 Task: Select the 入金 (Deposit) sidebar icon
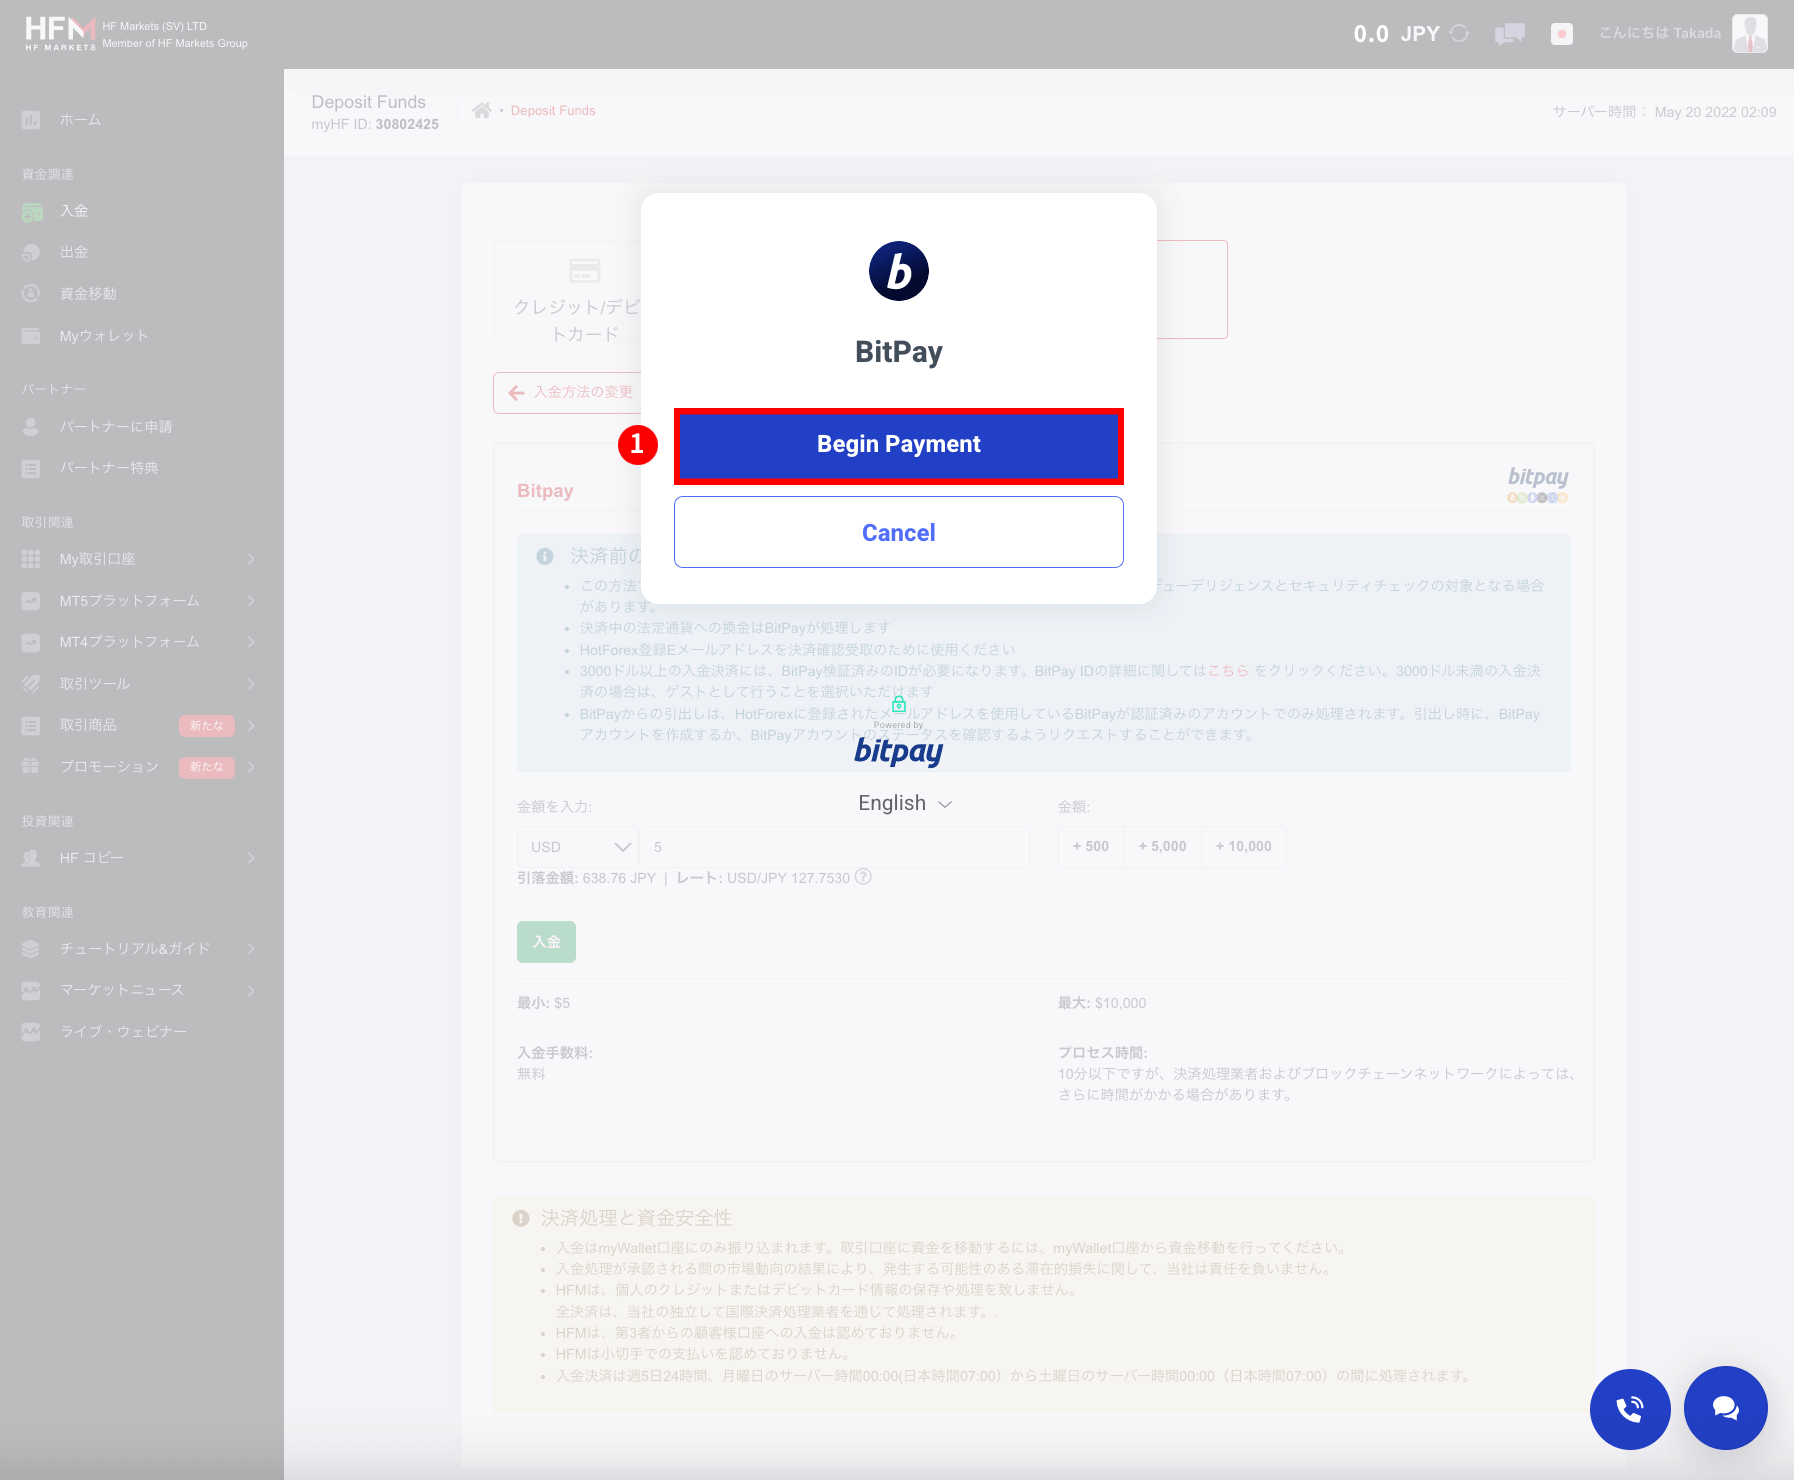pyautogui.click(x=32, y=211)
